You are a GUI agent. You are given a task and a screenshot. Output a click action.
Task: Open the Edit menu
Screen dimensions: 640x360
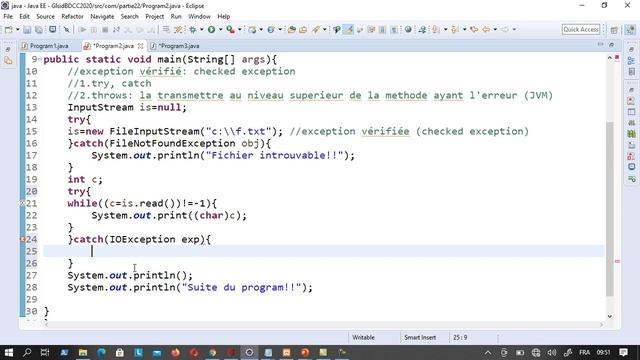coord(24,16)
